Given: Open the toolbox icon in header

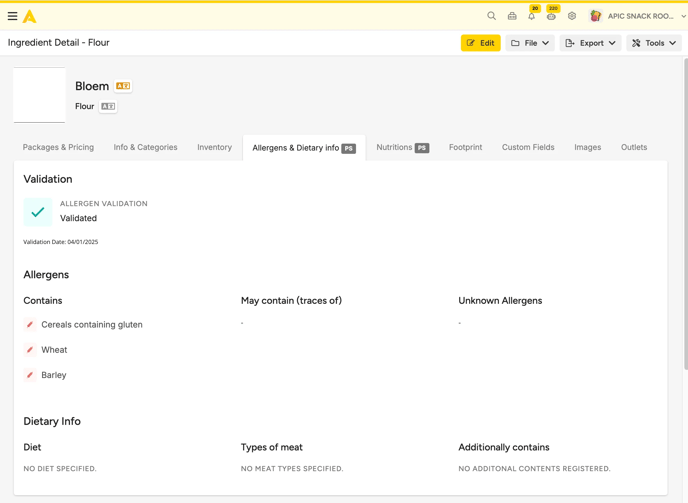Looking at the screenshot, I should point(512,16).
